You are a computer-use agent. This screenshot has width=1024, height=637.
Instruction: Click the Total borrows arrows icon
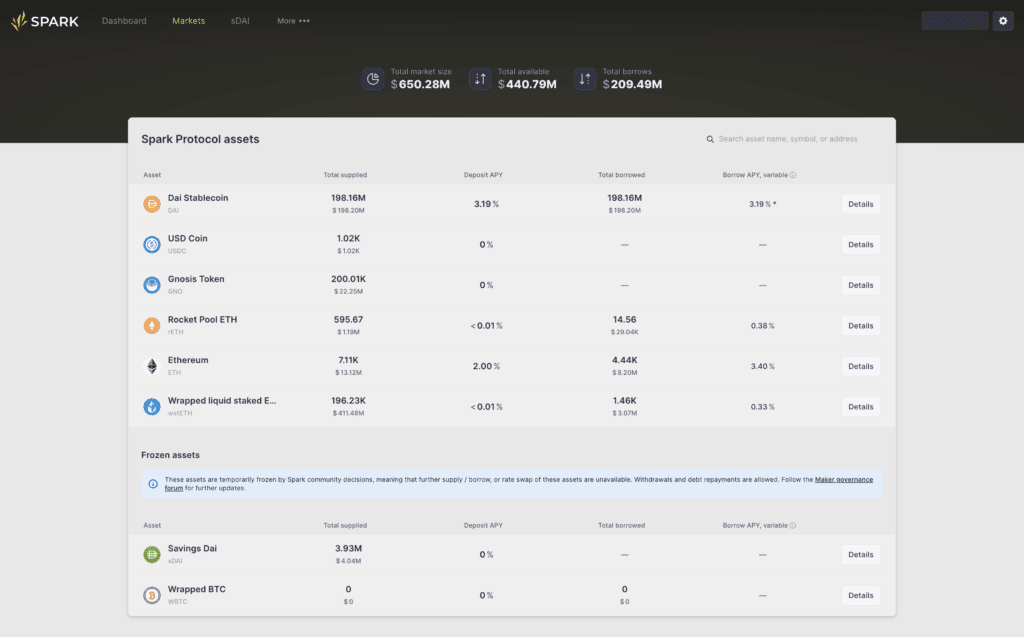[x=585, y=79]
